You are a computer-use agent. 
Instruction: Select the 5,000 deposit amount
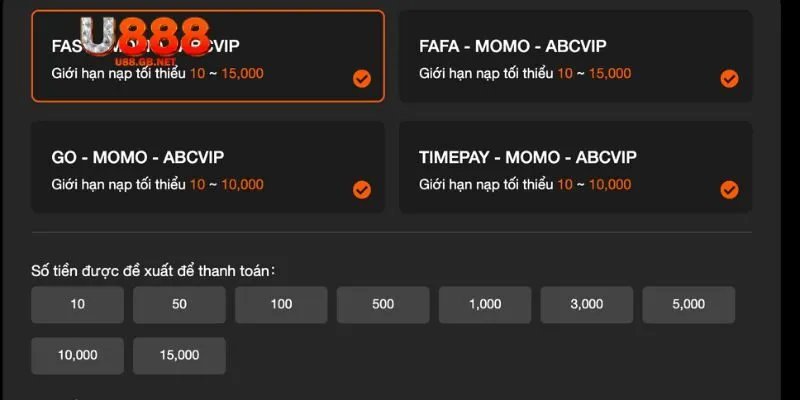pos(689,305)
